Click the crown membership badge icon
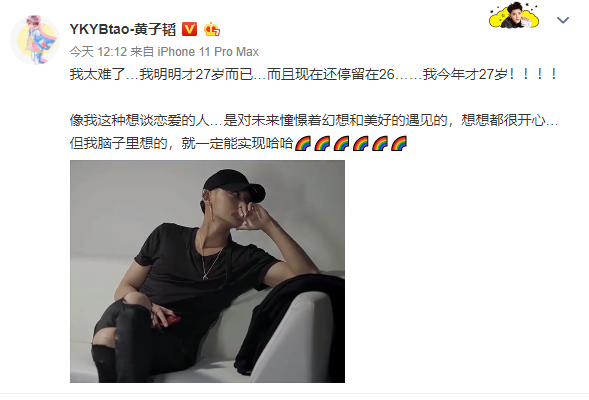Viewport: 589px width, 400px height. click(x=212, y=29)
